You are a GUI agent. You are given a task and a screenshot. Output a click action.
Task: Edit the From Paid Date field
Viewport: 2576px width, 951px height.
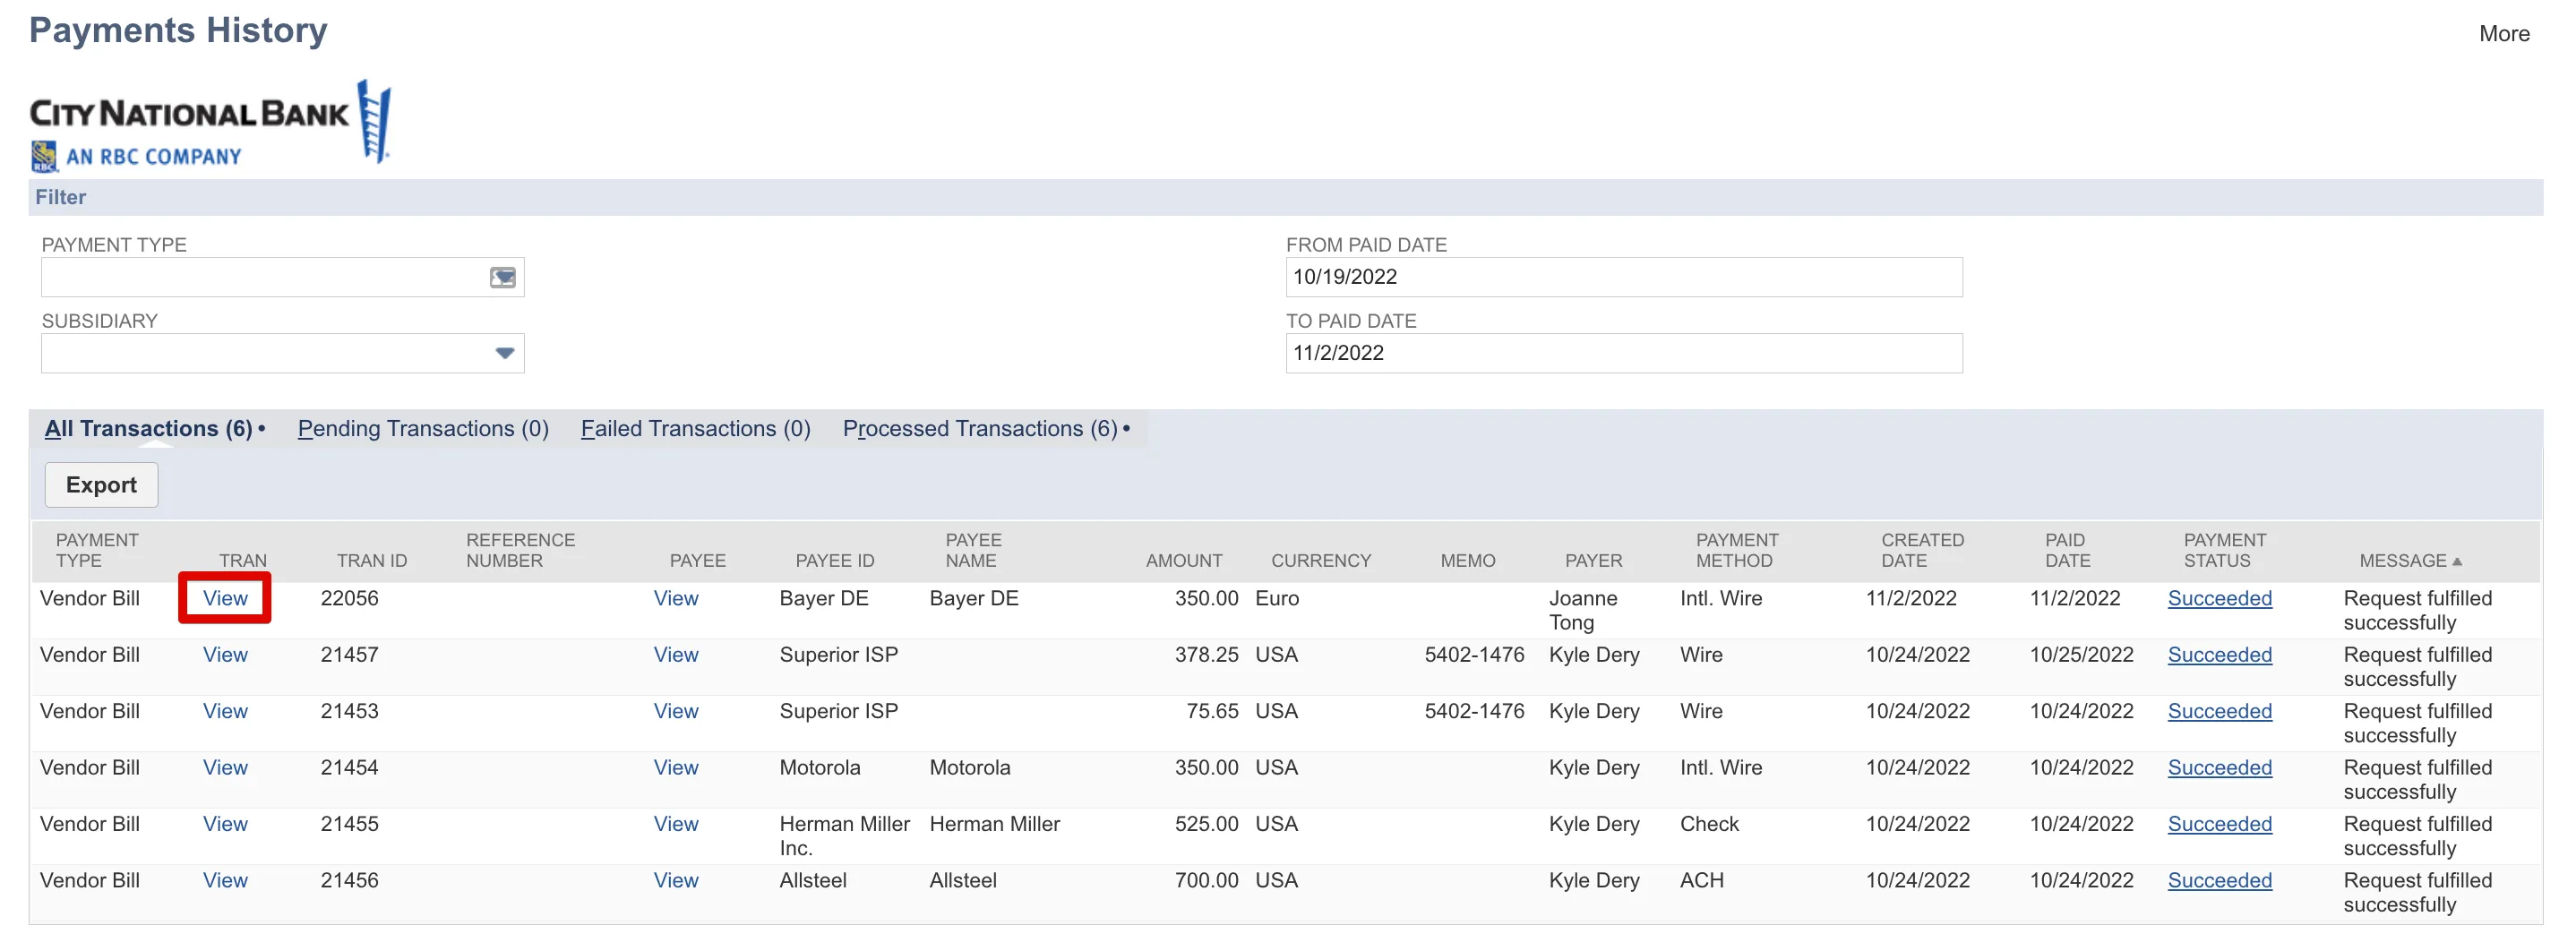tap(1623, 277)
